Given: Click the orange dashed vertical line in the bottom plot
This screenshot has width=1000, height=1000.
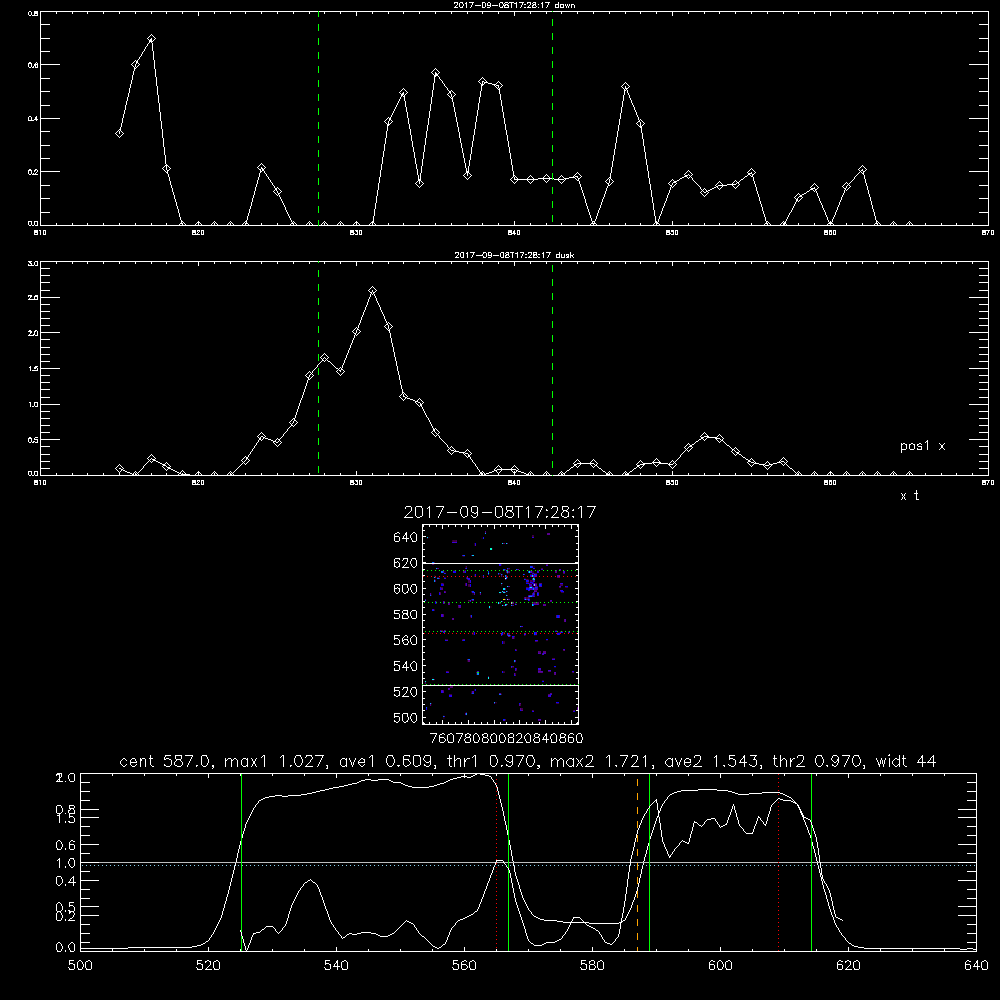Looking at the screenshot, I should [637, 862].
